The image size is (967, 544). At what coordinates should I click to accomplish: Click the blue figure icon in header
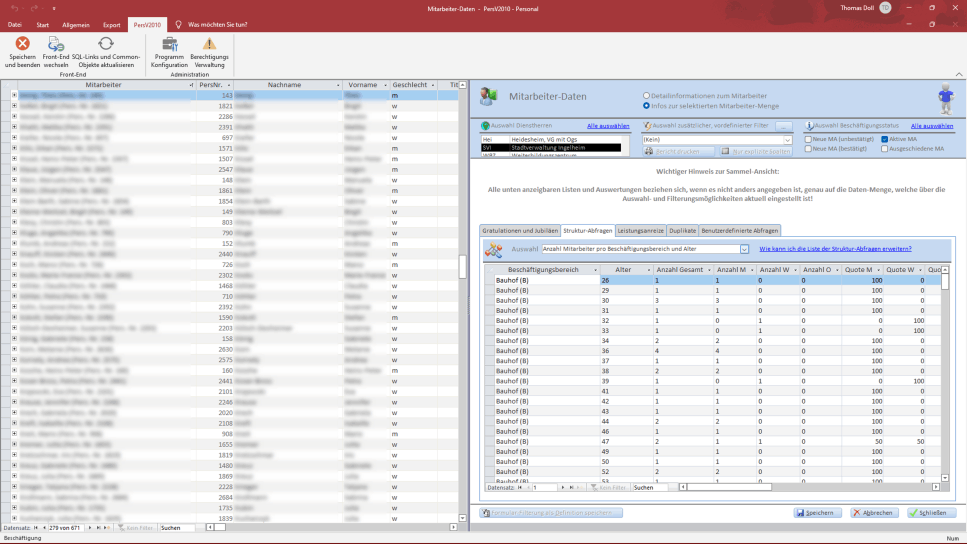point(945,99)
